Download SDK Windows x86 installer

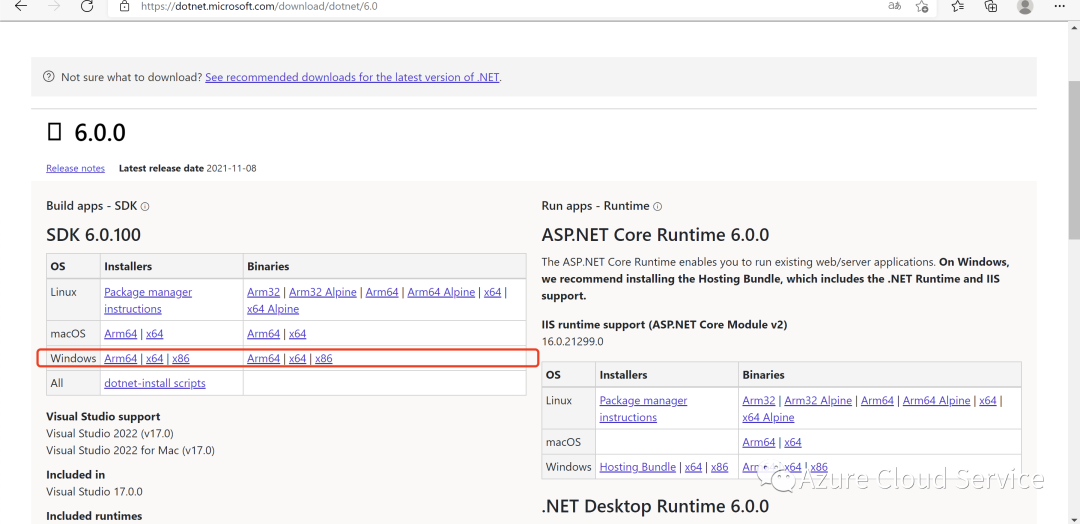[180, 358]
